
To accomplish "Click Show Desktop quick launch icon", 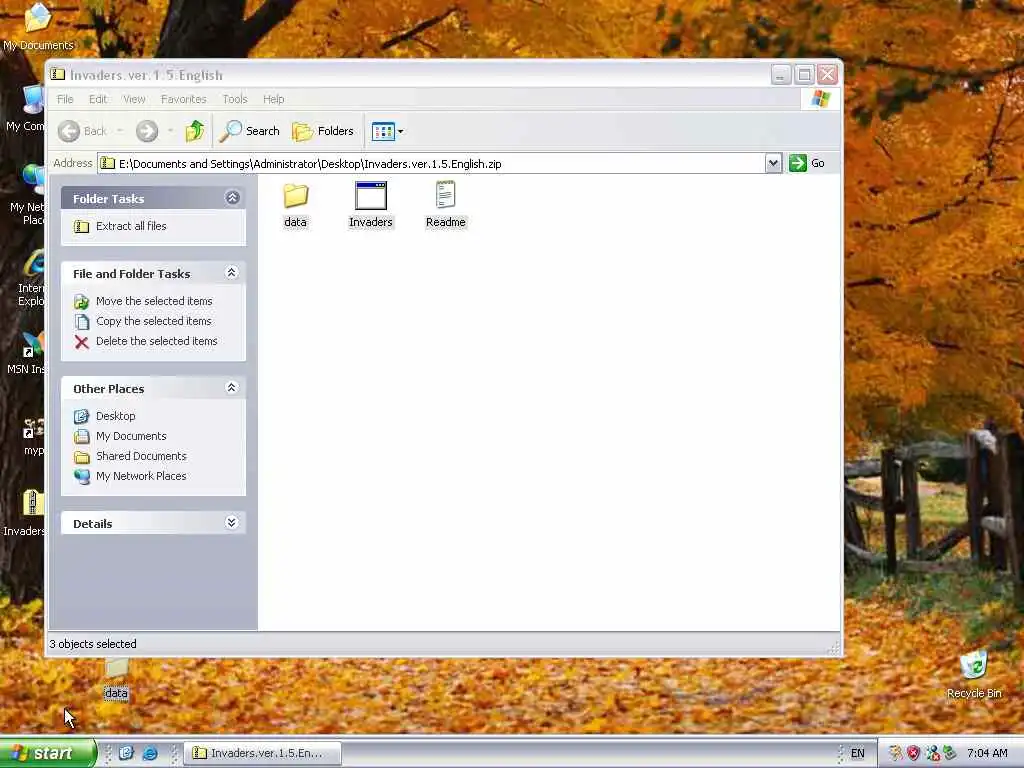I will (126, 753).
